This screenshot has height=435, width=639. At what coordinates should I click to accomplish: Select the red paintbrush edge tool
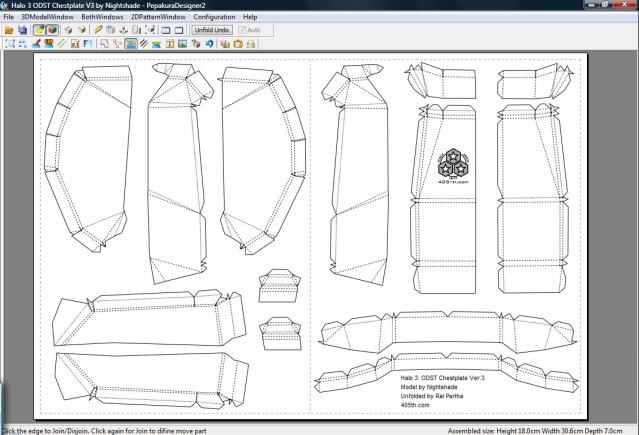point(36,44)
